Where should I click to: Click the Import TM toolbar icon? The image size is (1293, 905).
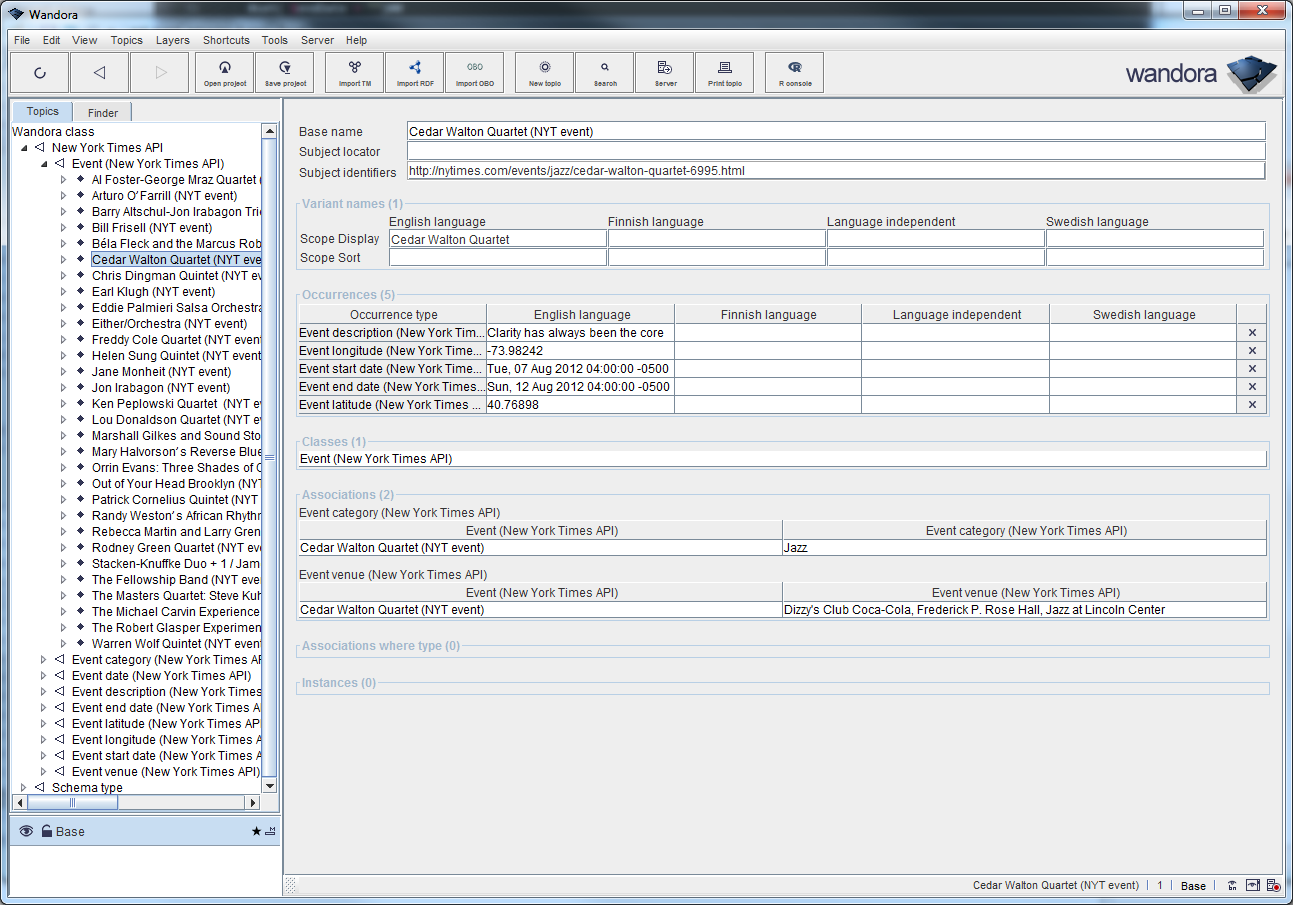pos(355,72)
